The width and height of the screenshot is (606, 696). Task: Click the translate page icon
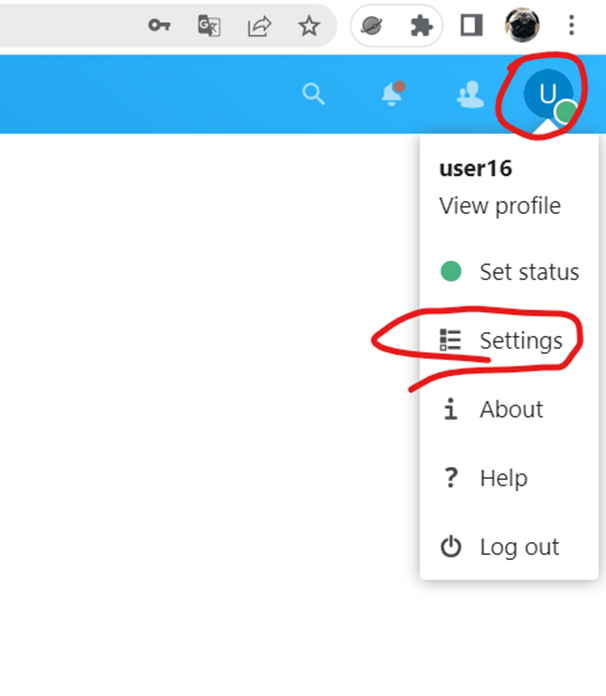[209, 26]
